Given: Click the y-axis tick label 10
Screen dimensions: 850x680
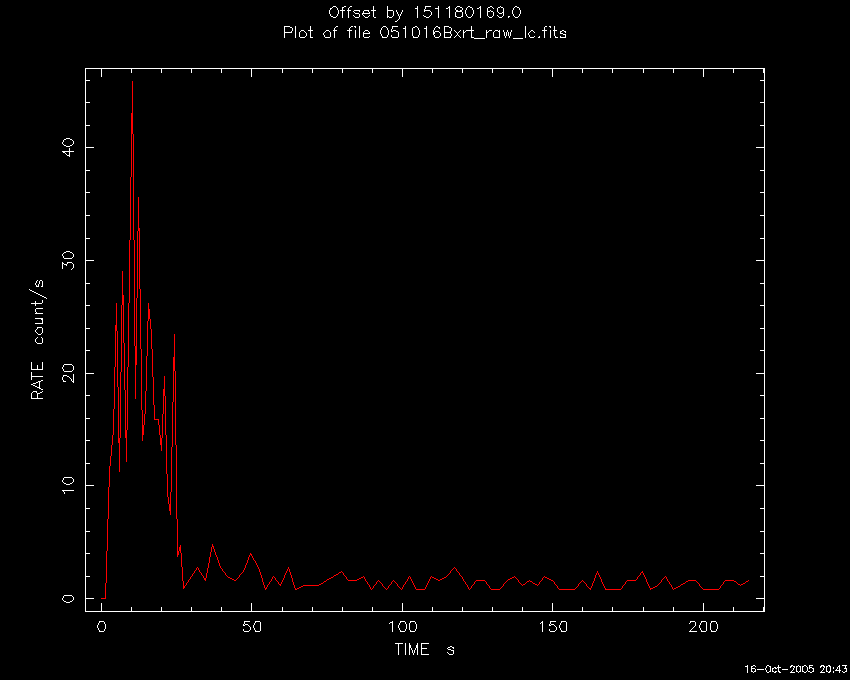Looking at the screenshot, I should 69,485.
